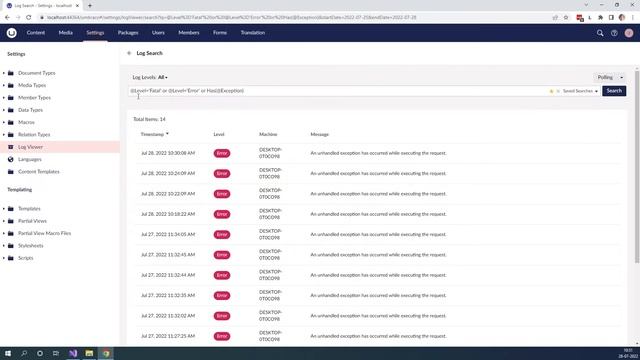The image size is (640, 360).
Task: Open the backoffice search magnifier icon
Action: [600, 33]
